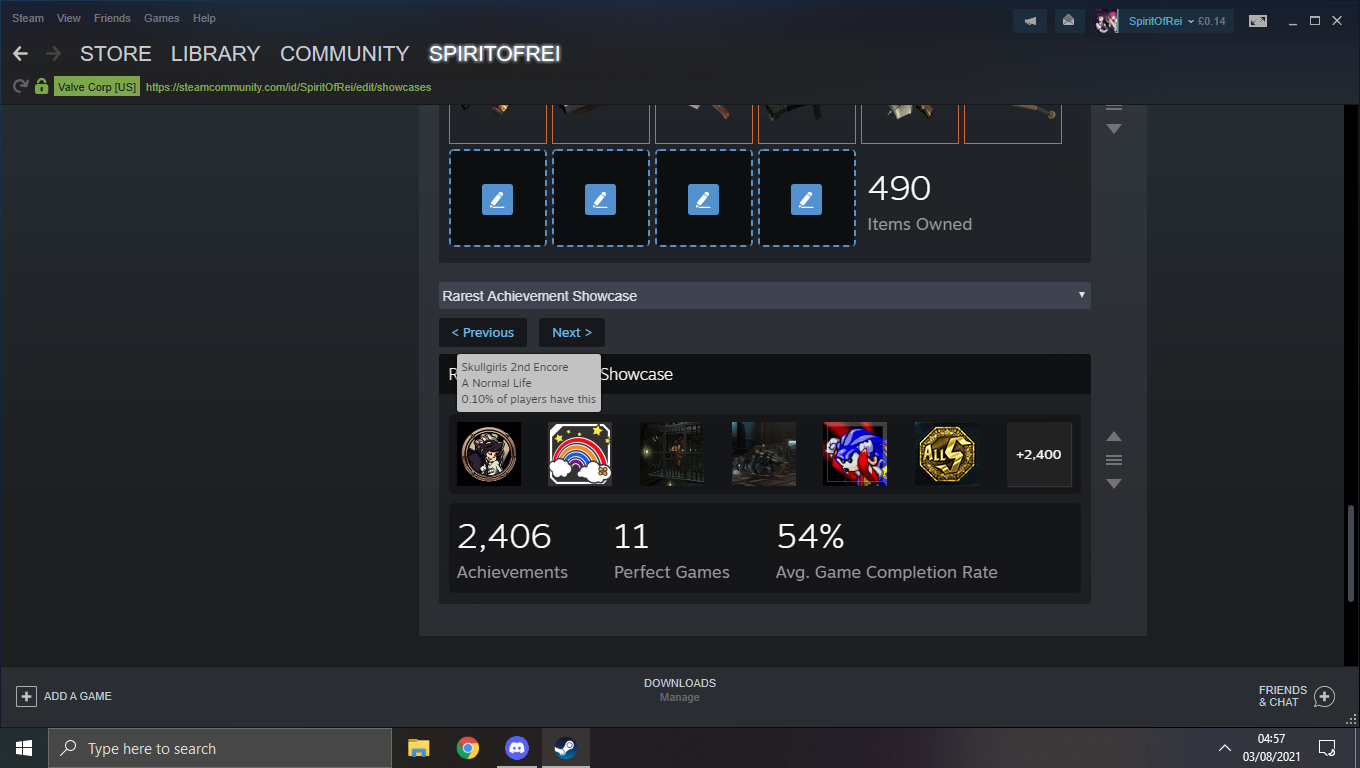The height and width of the screenshot is (768, 1360).
Task: Click the Sonic-style achievement icon
Action: tap(855, 453)
